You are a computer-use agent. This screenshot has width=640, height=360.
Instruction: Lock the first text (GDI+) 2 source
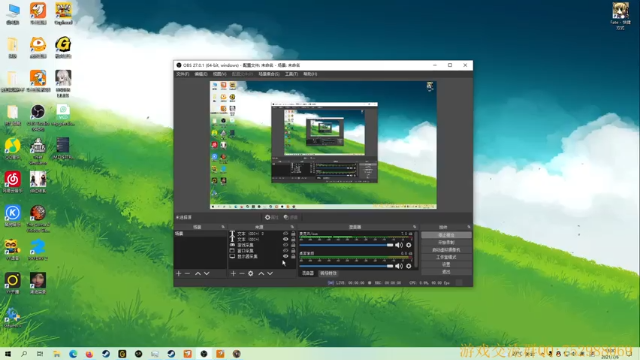click(293, 233)
